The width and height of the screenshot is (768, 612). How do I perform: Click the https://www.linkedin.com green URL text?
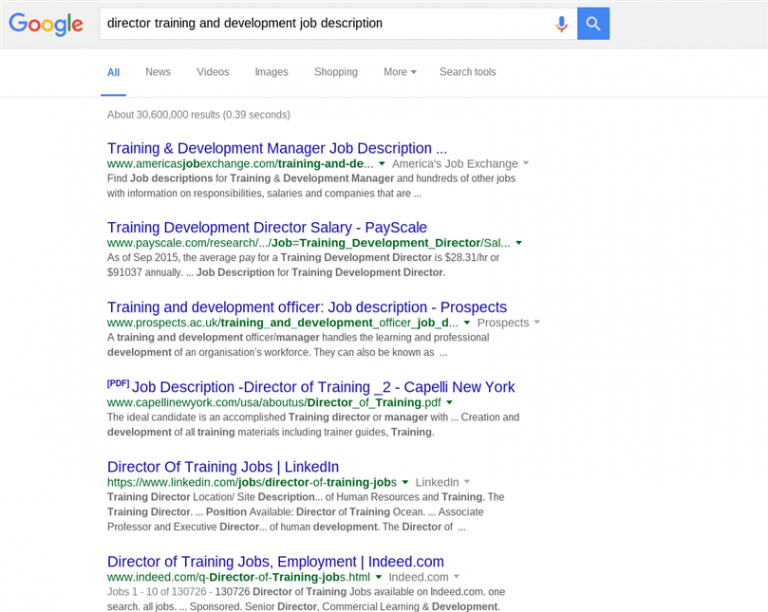(252, 482)
